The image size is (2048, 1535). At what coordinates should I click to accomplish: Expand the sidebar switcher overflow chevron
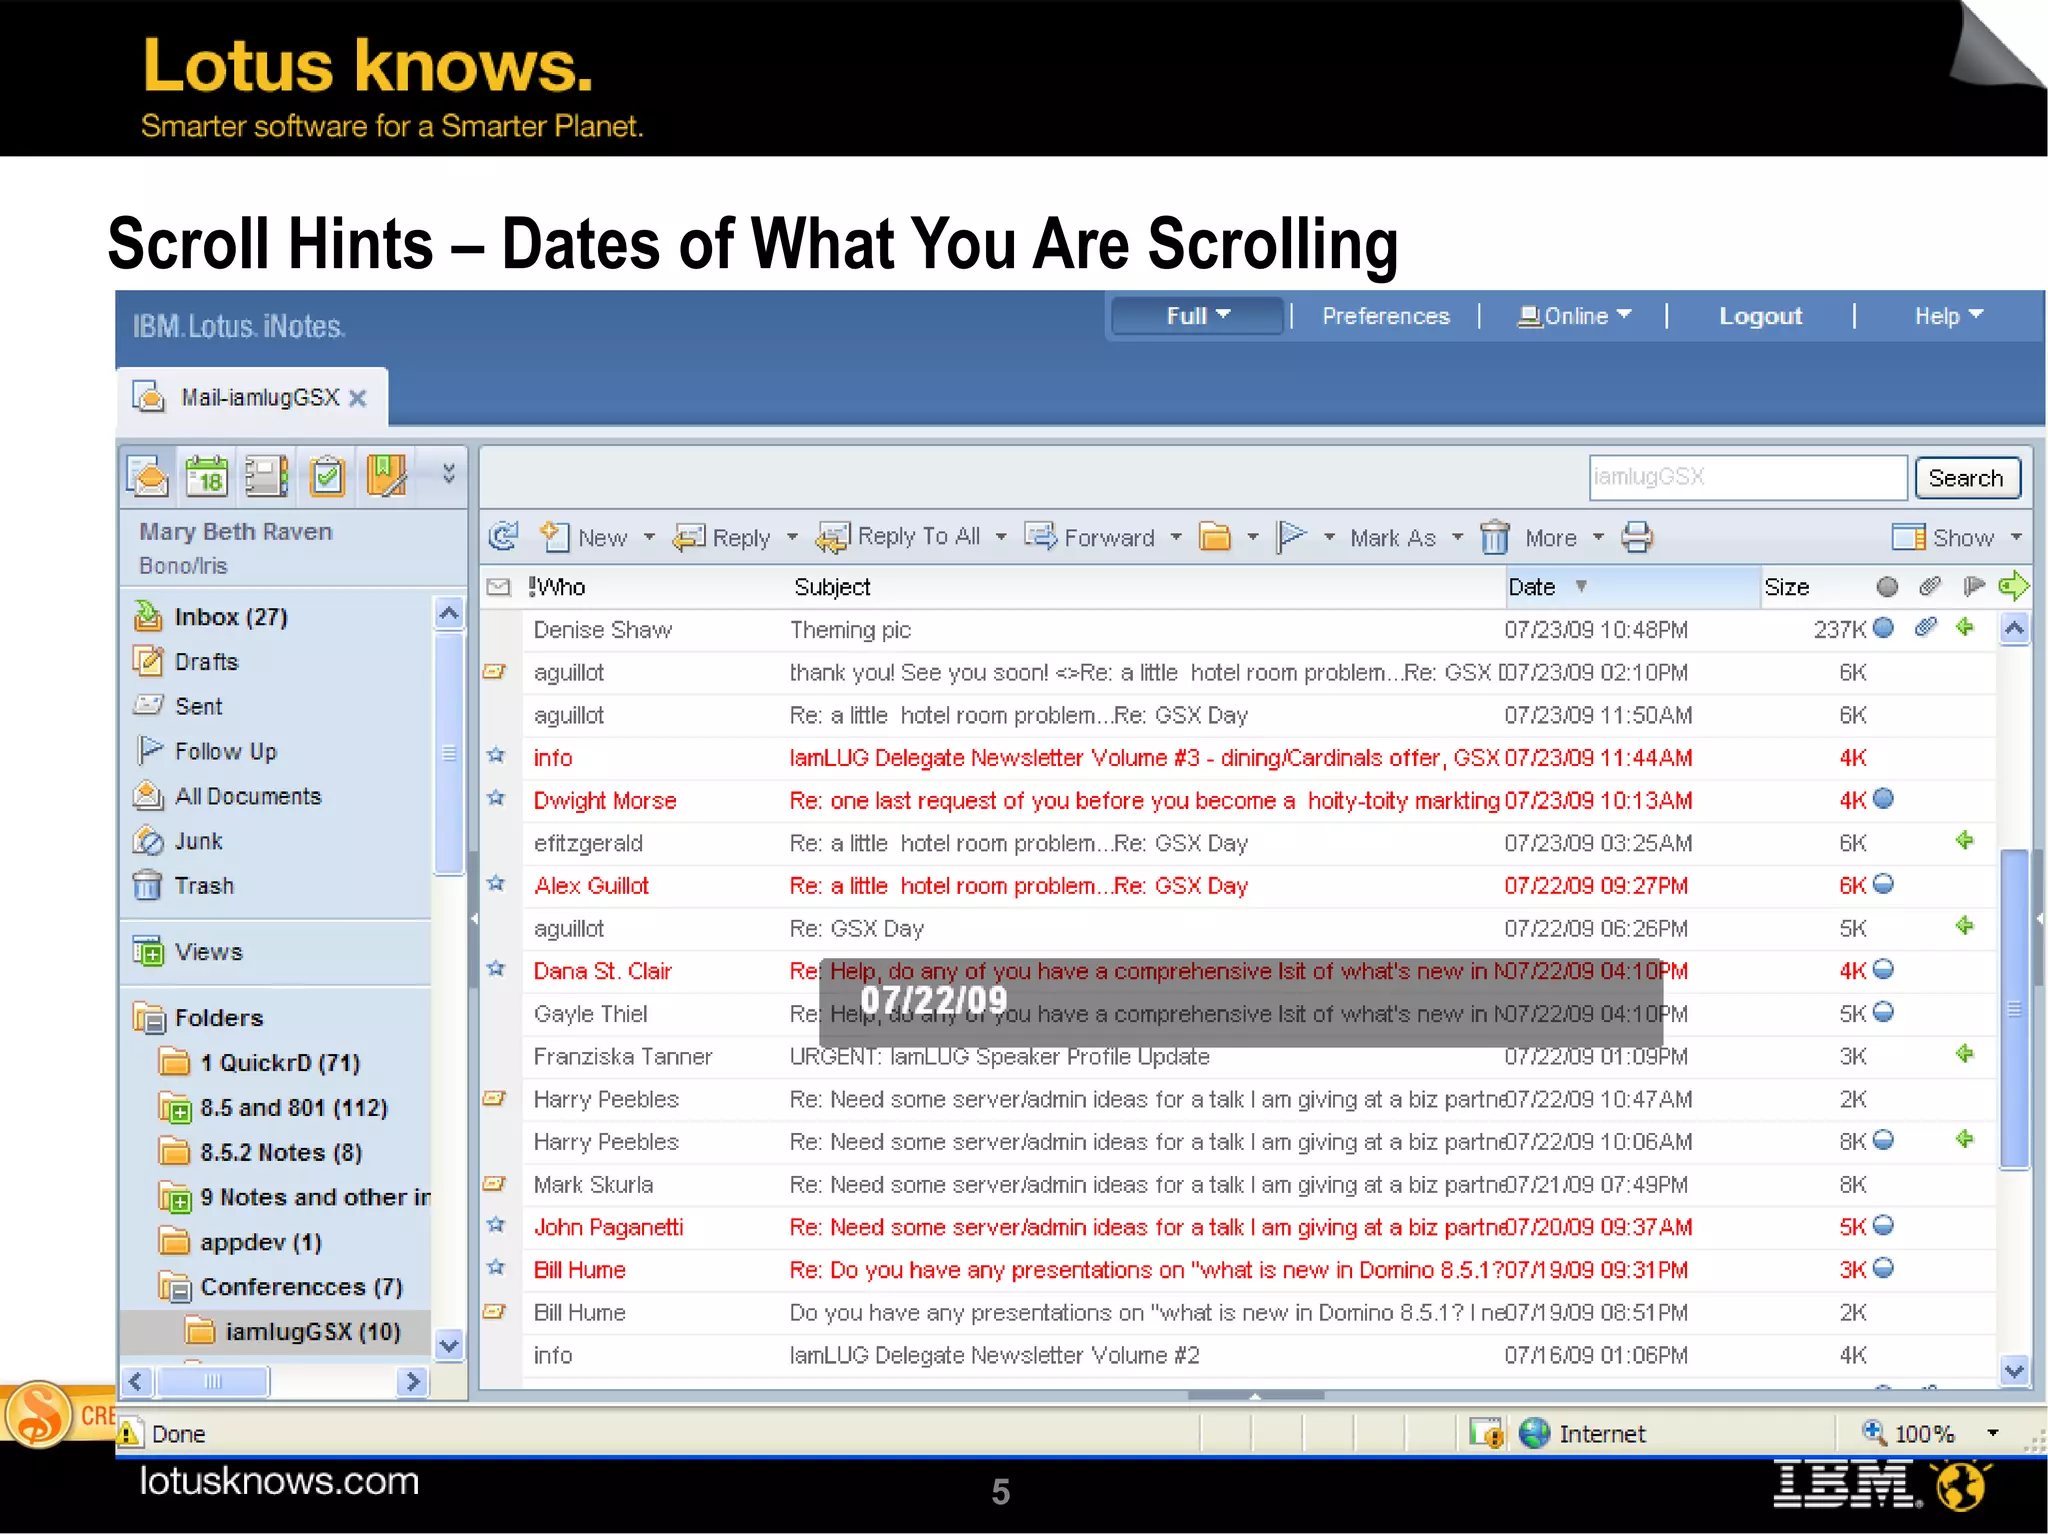(448, 474)
